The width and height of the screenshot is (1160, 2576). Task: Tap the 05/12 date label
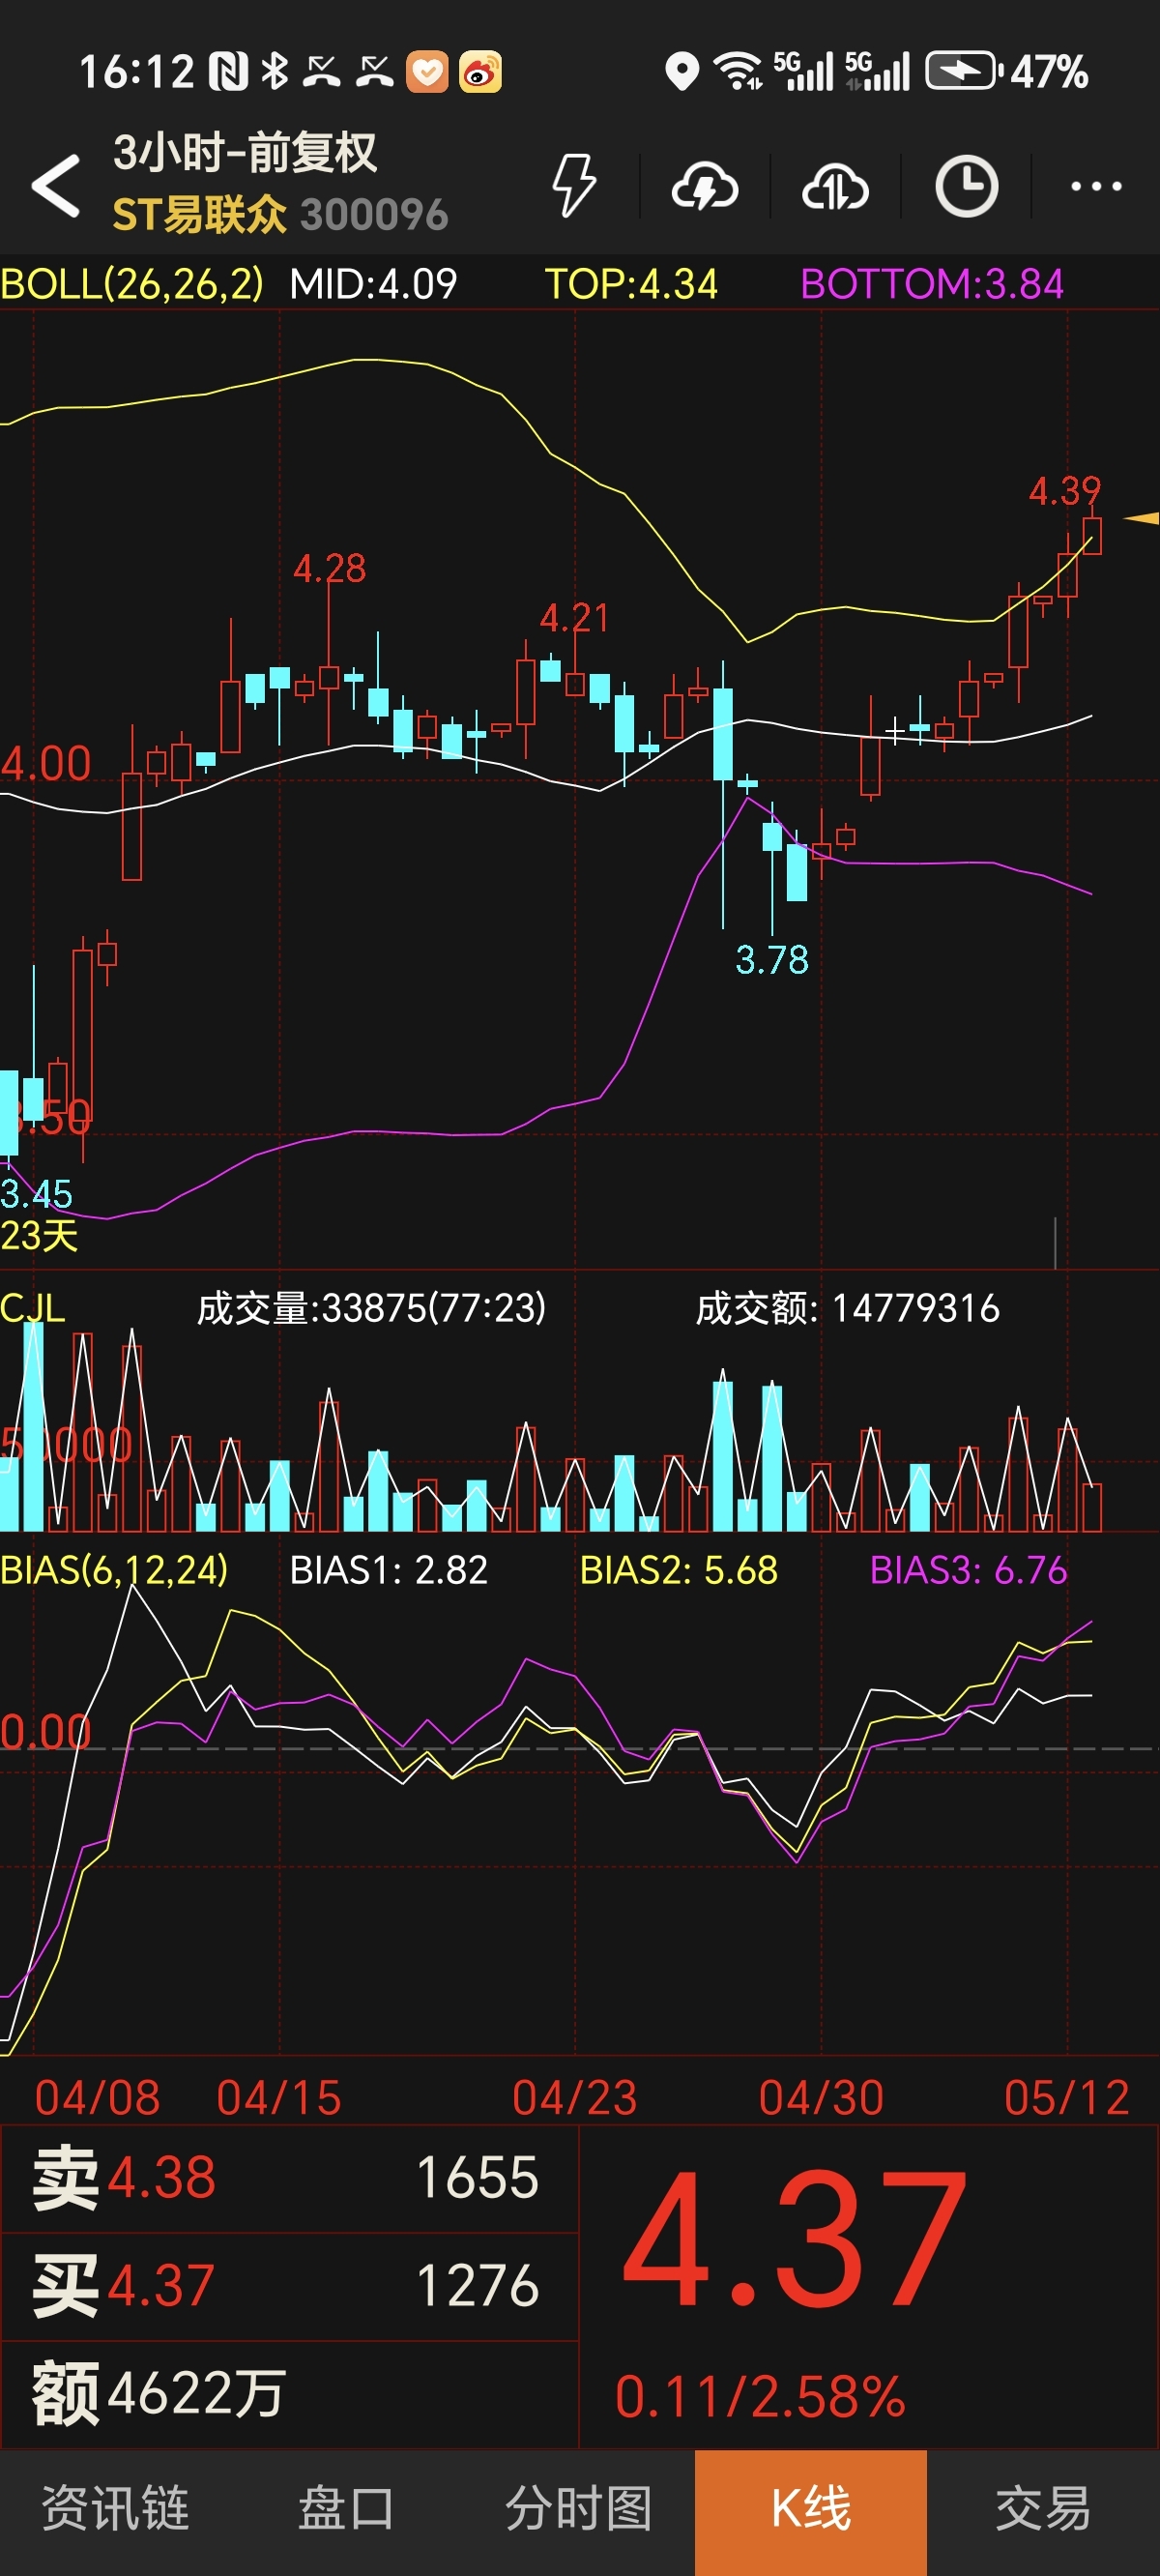[x=1067, y=2098]
